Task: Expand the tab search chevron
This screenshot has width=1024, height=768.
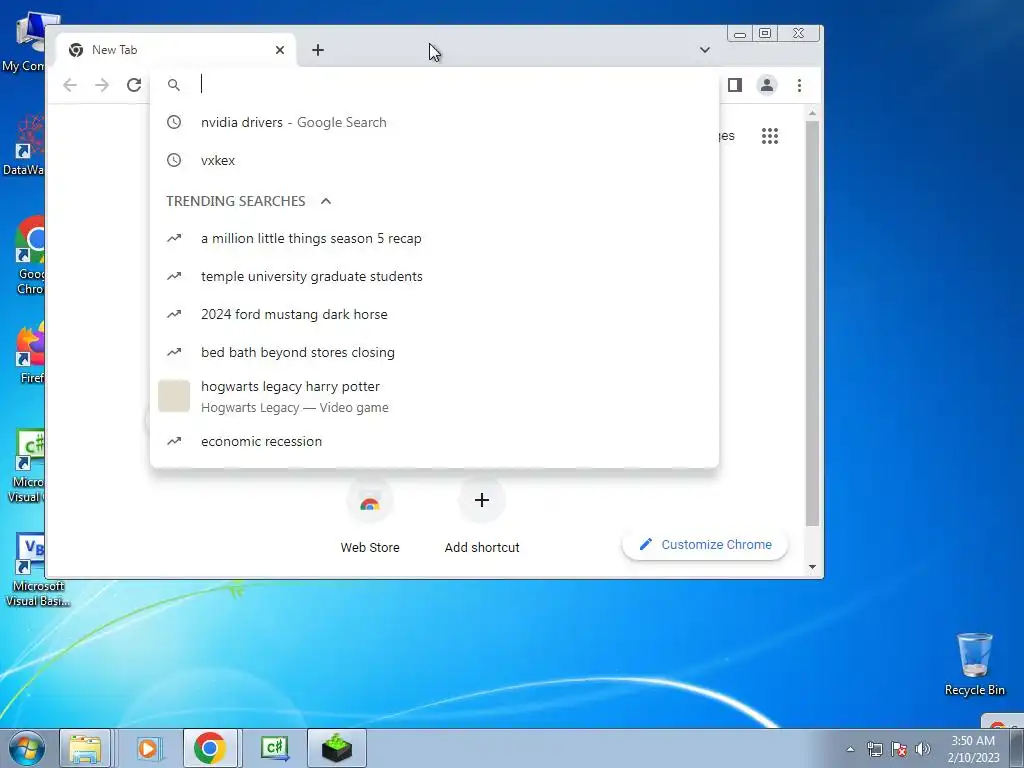Action: [705, 50]
